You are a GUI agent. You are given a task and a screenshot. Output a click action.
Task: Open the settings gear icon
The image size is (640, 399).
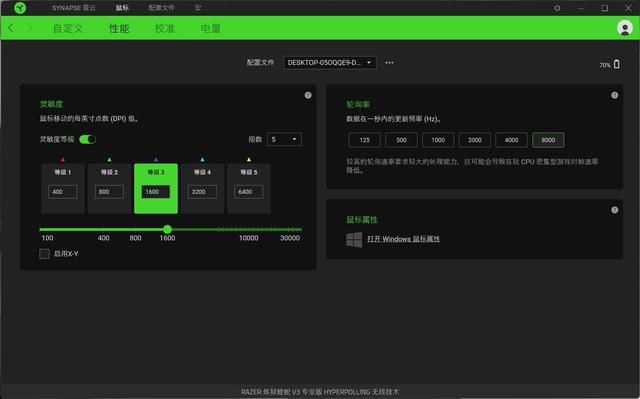point(557,8)
